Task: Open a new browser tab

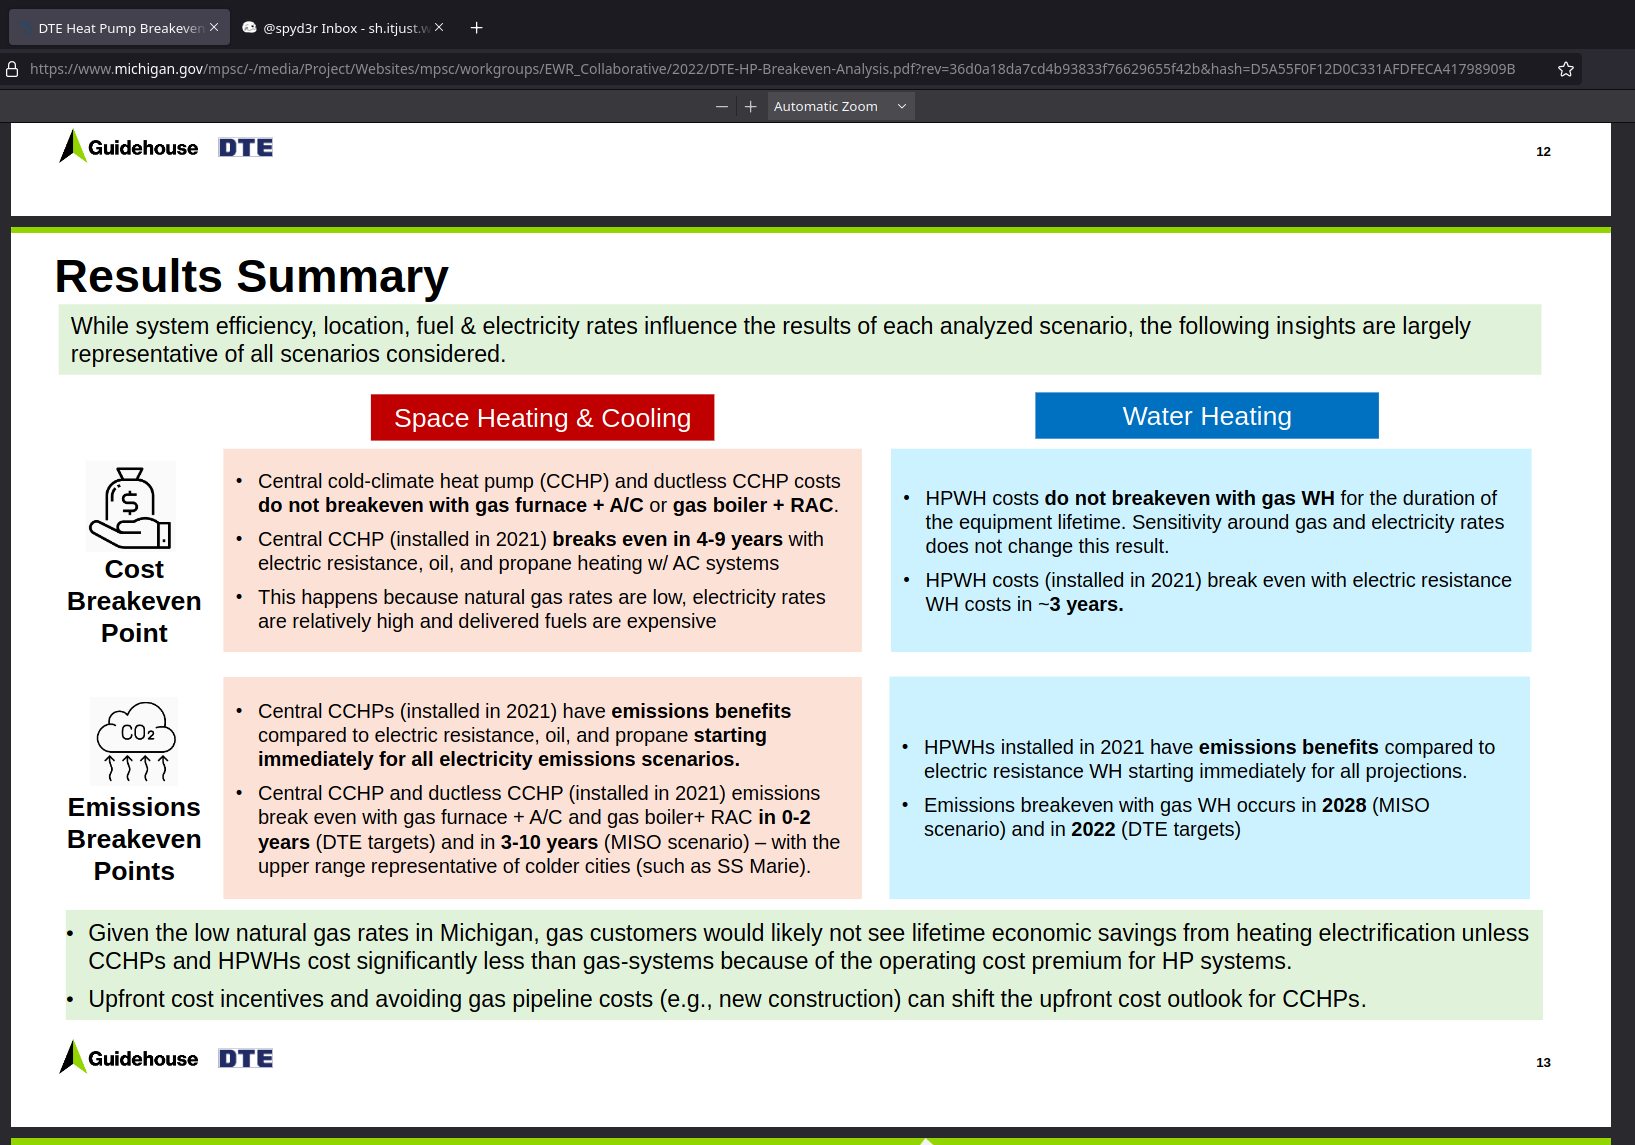Action: [x=477, y=28]
